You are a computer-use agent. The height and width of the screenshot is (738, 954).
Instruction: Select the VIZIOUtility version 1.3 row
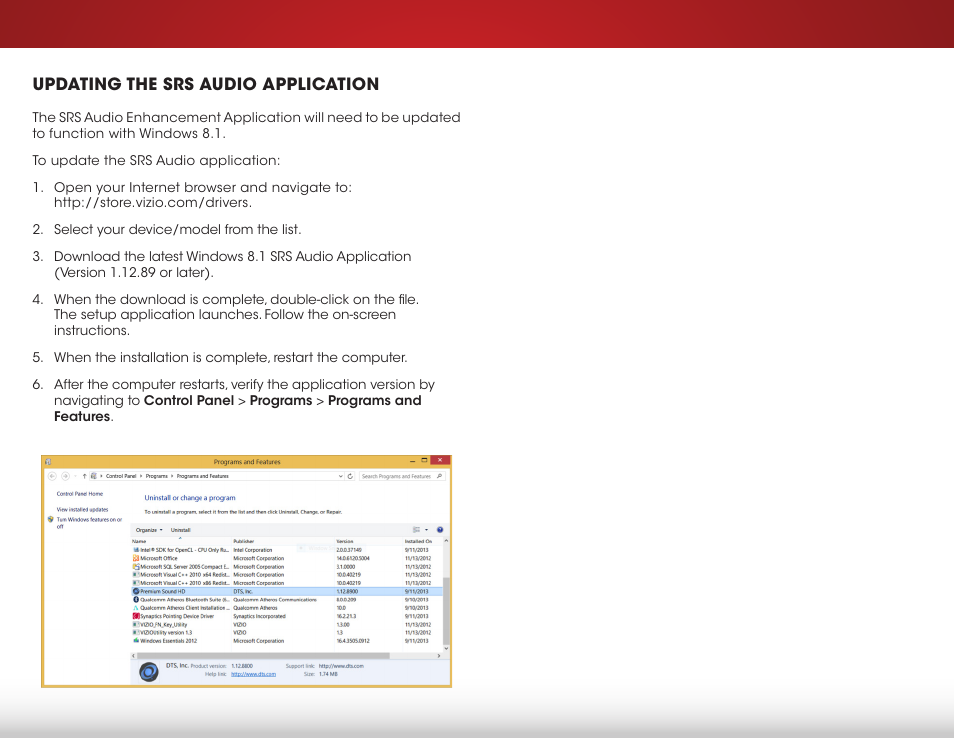click(x=287, y=633)
